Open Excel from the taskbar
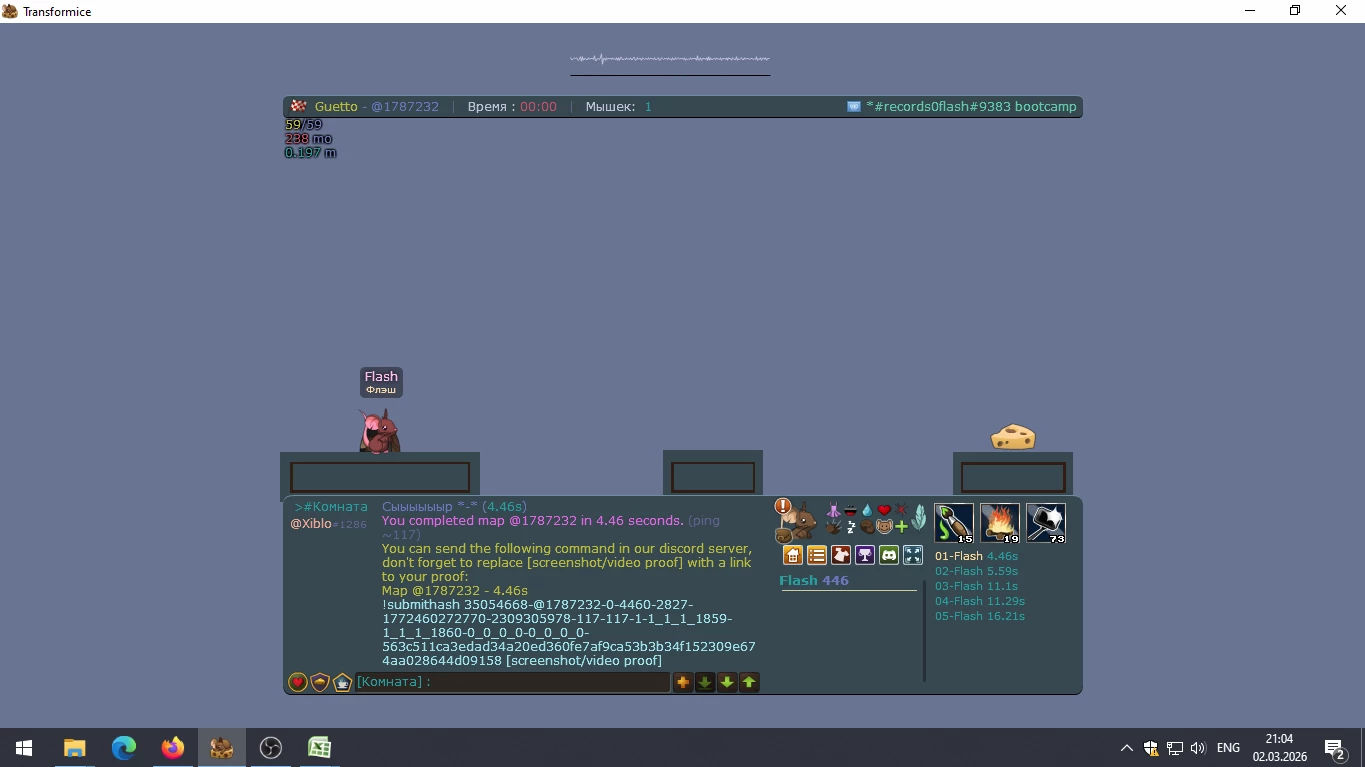This screenshot has width=1365, height=767. (319, 747)
